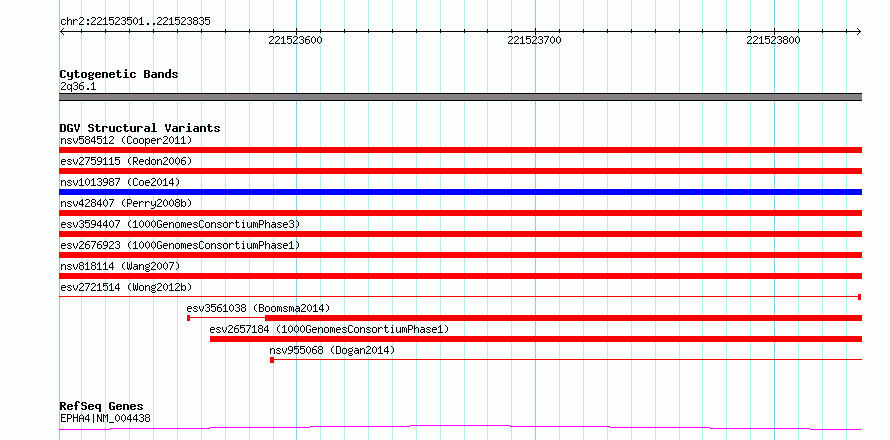Click esv2657184 (1000GenomesConsortiumPhase1) label

click(x=329, y=329)
